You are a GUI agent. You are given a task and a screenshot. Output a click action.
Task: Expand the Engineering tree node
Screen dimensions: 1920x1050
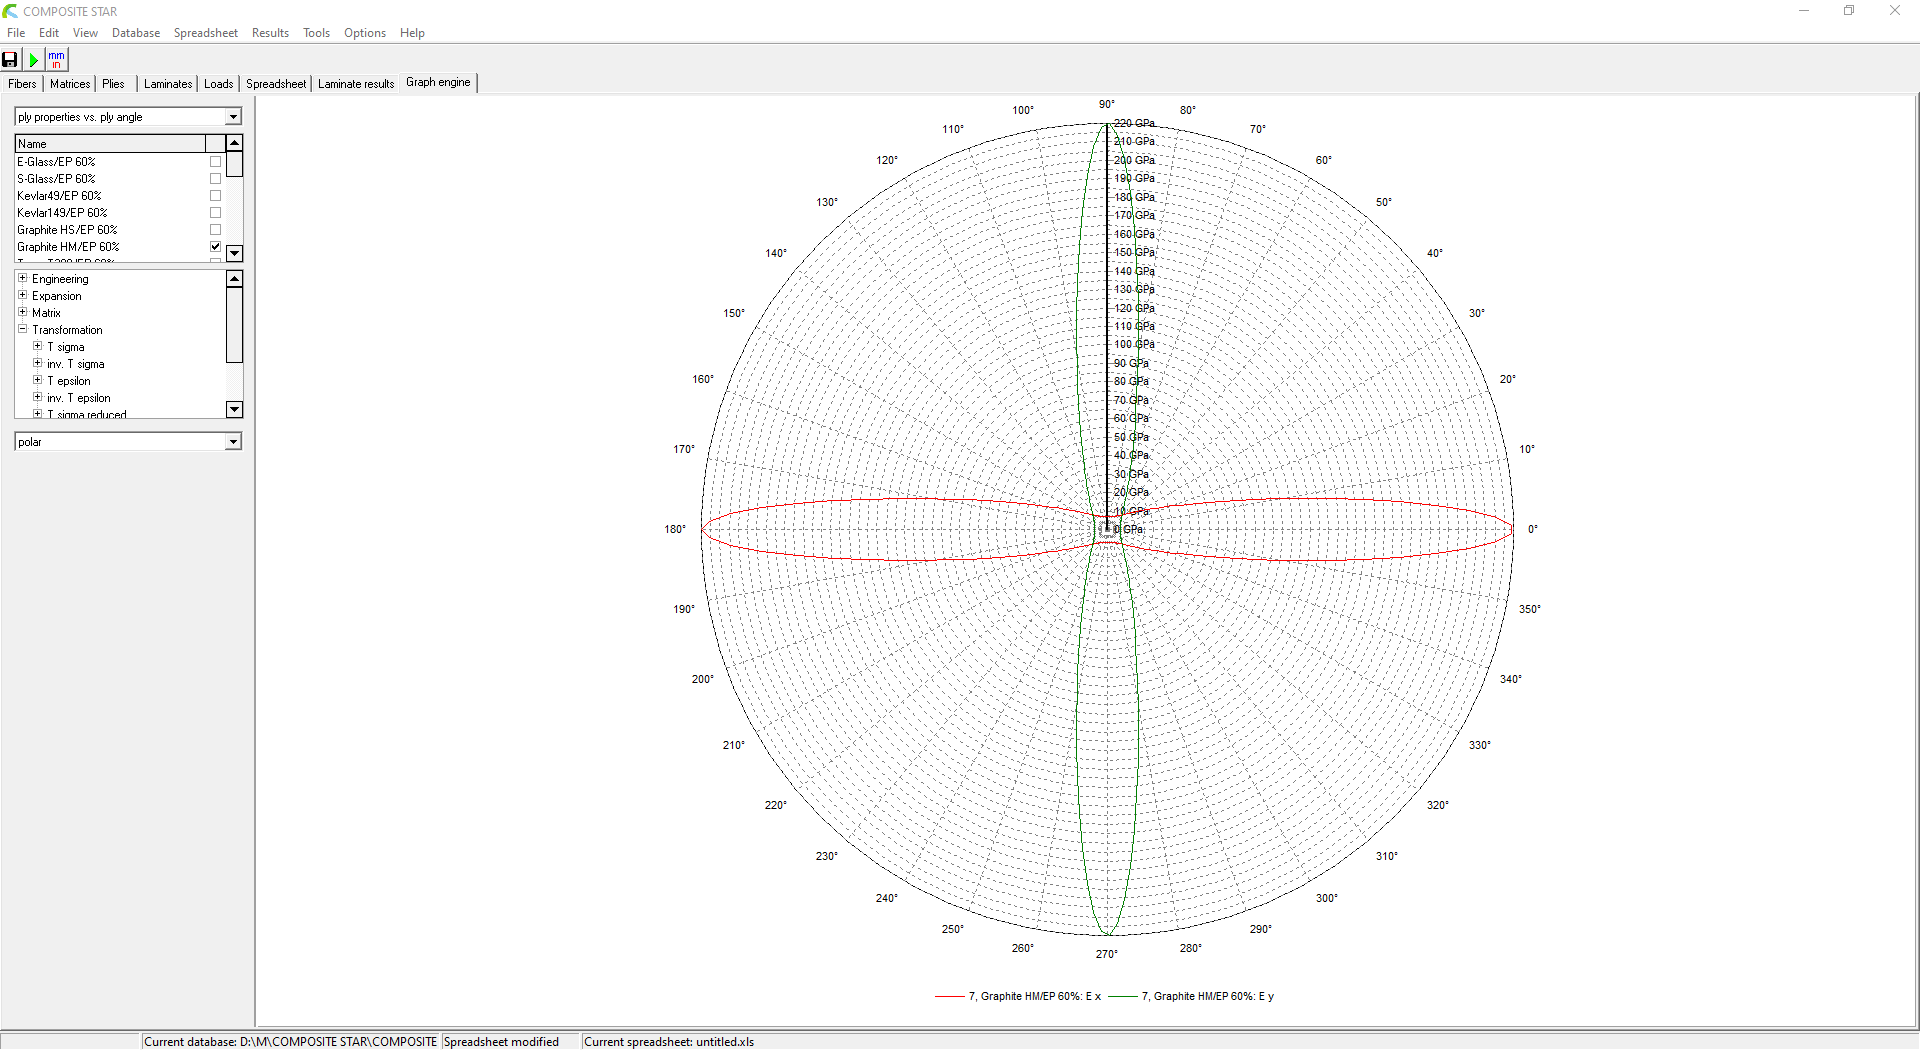tap(23, 279)
